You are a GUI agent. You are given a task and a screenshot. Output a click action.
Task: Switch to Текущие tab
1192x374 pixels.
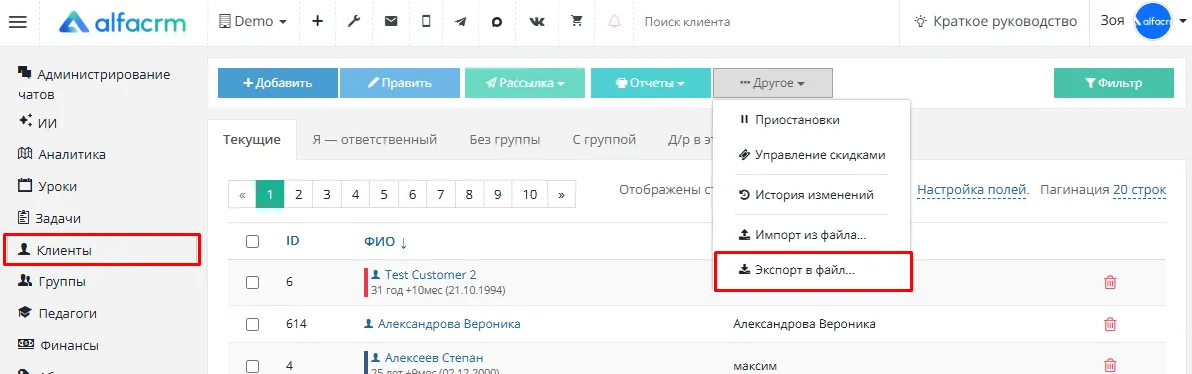tap(252, 140)
